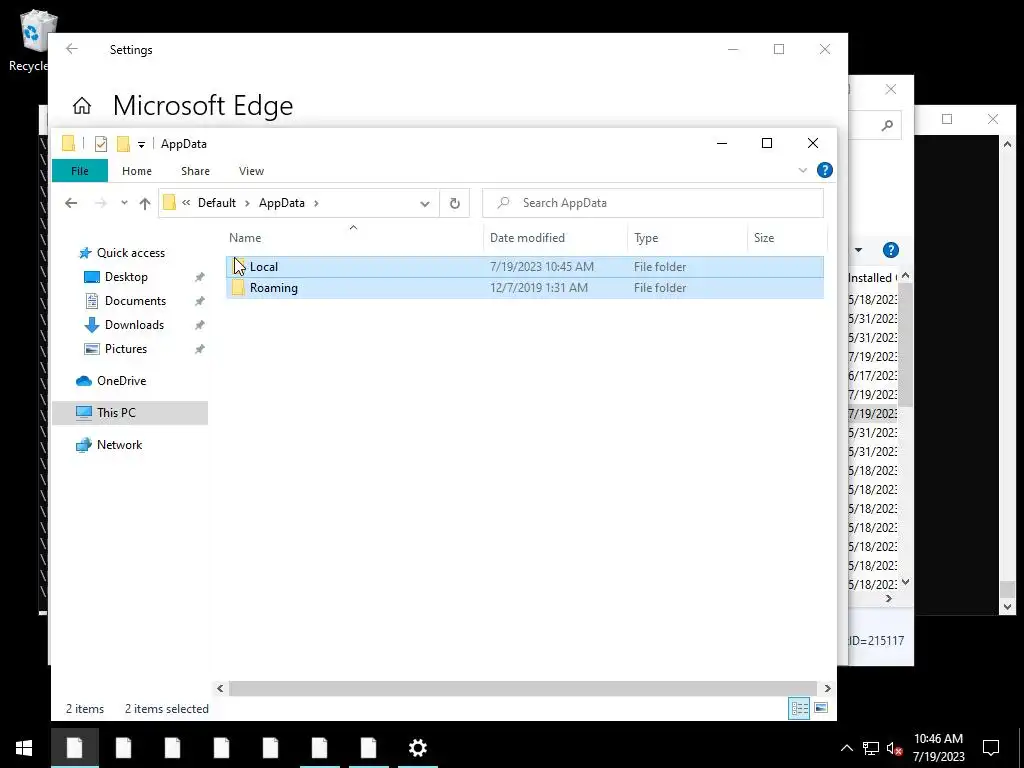Switch to large icons view layout
Screen dimensions: 1024x768
821,709
